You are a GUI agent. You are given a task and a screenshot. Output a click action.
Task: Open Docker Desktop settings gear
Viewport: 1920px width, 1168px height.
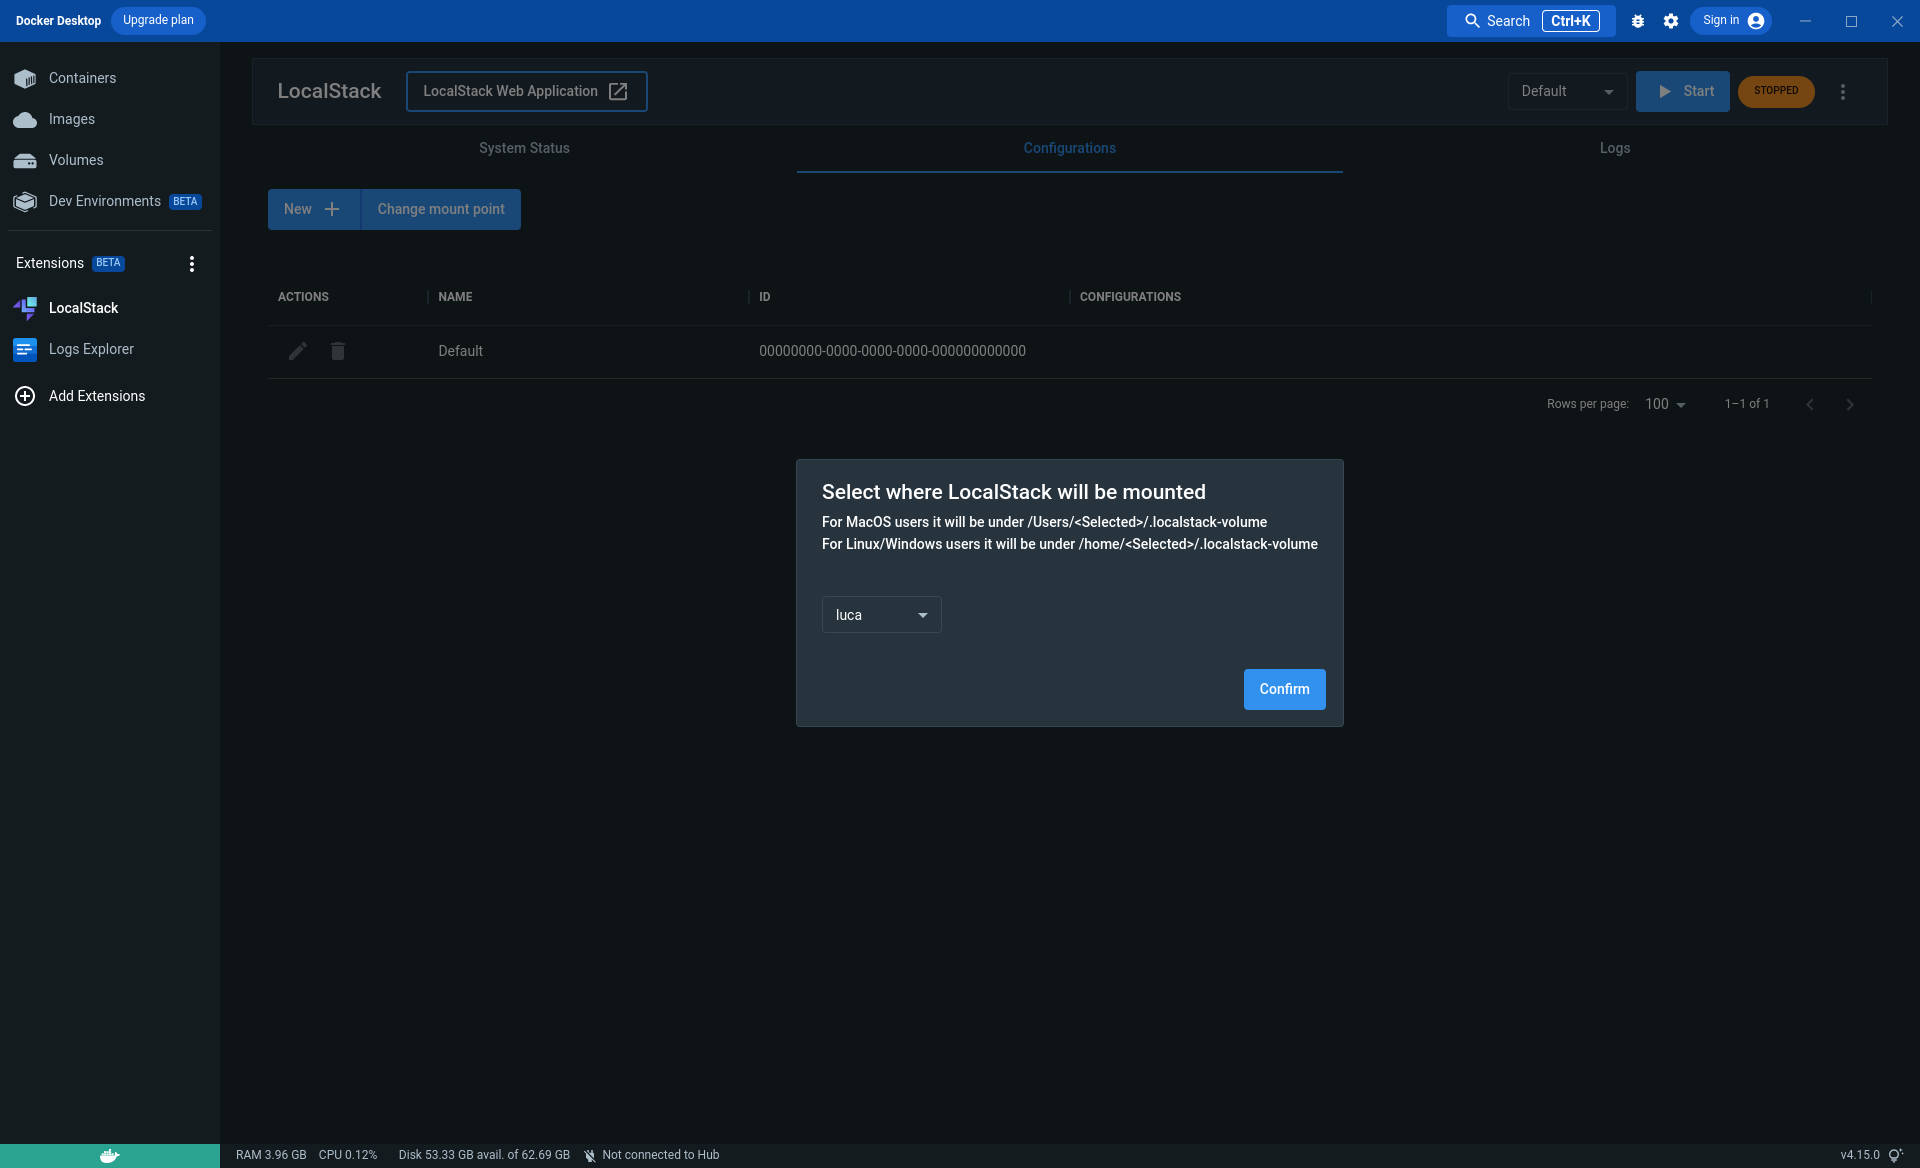(1671, 21)
